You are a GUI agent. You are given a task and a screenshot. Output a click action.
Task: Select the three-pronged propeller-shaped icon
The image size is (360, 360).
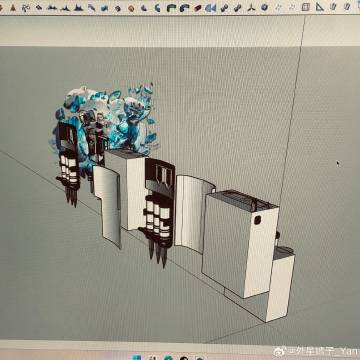click(x=251, y=8)
